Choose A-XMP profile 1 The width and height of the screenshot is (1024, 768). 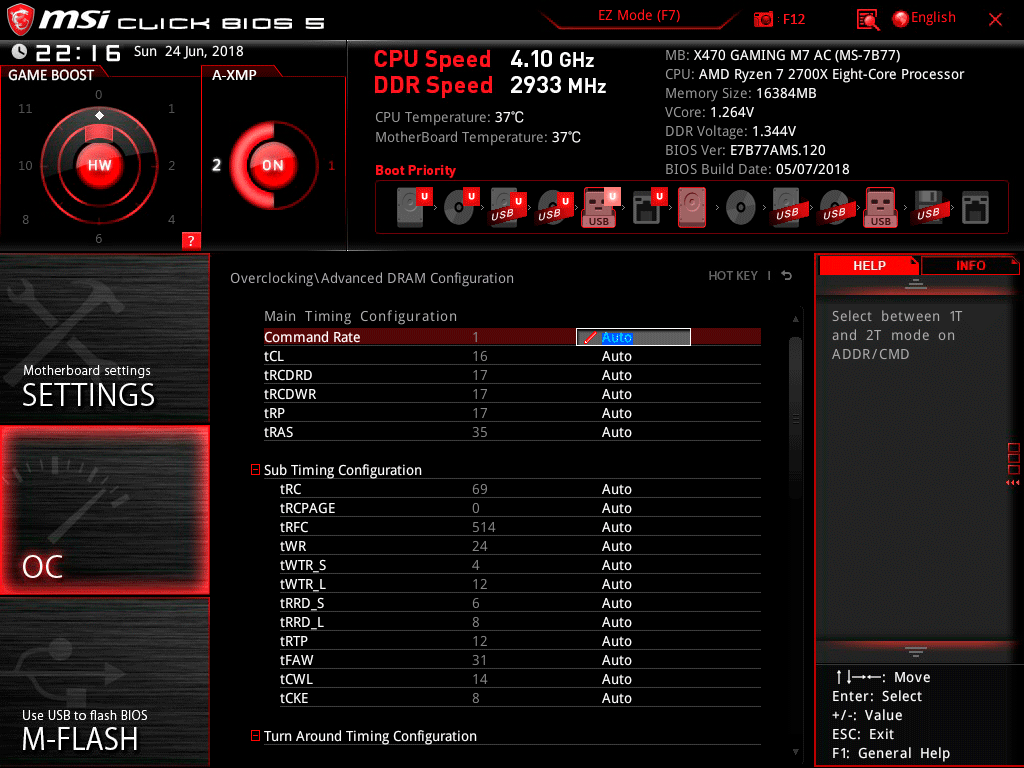(x=332, y=166)
